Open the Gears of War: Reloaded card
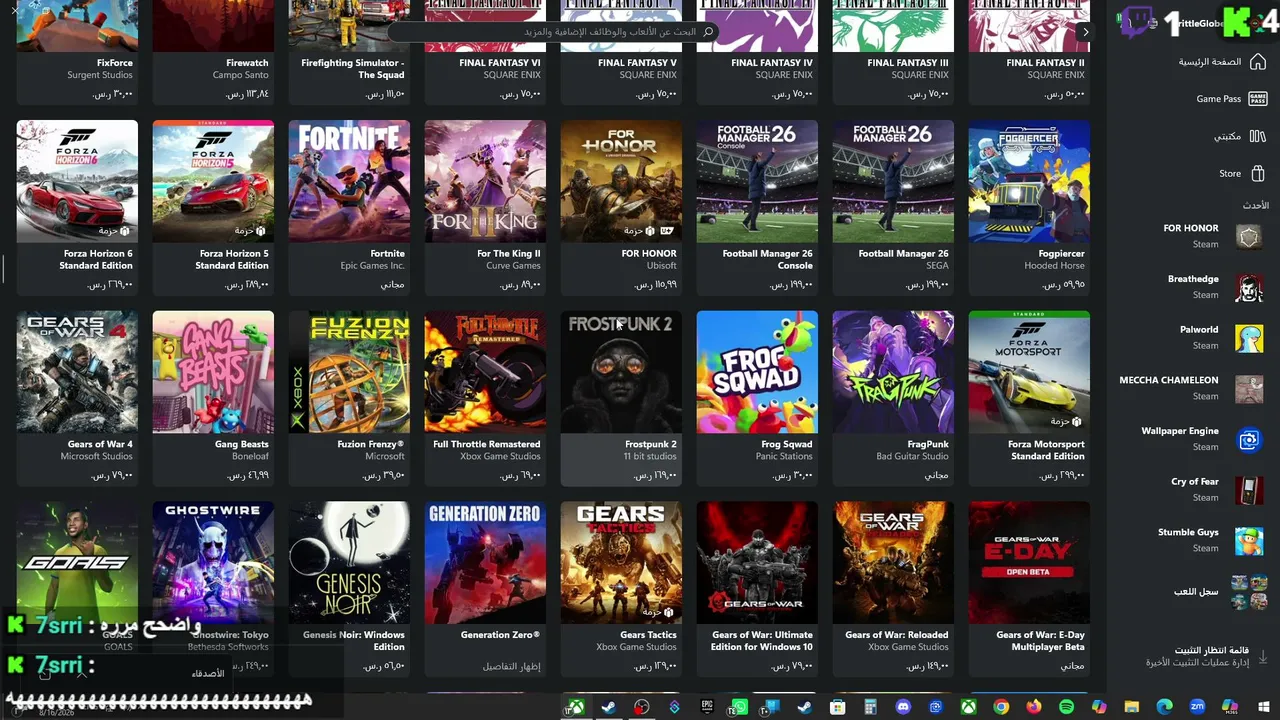This screenshot has height=720, width=1280. tap(893, 588)
